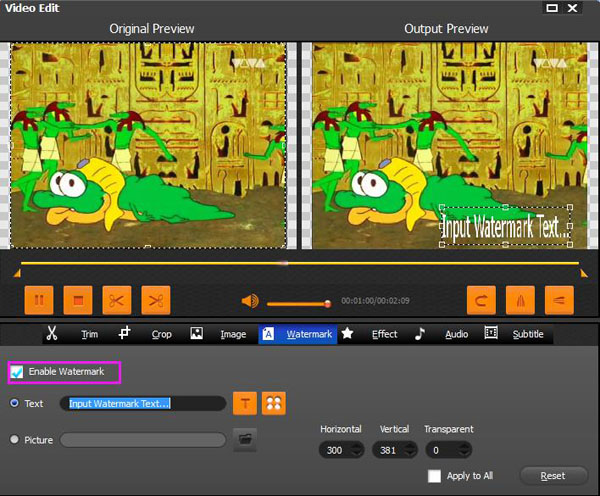Click the crop icon in the tab bar
600x496 pixels.
click(124, 333)
